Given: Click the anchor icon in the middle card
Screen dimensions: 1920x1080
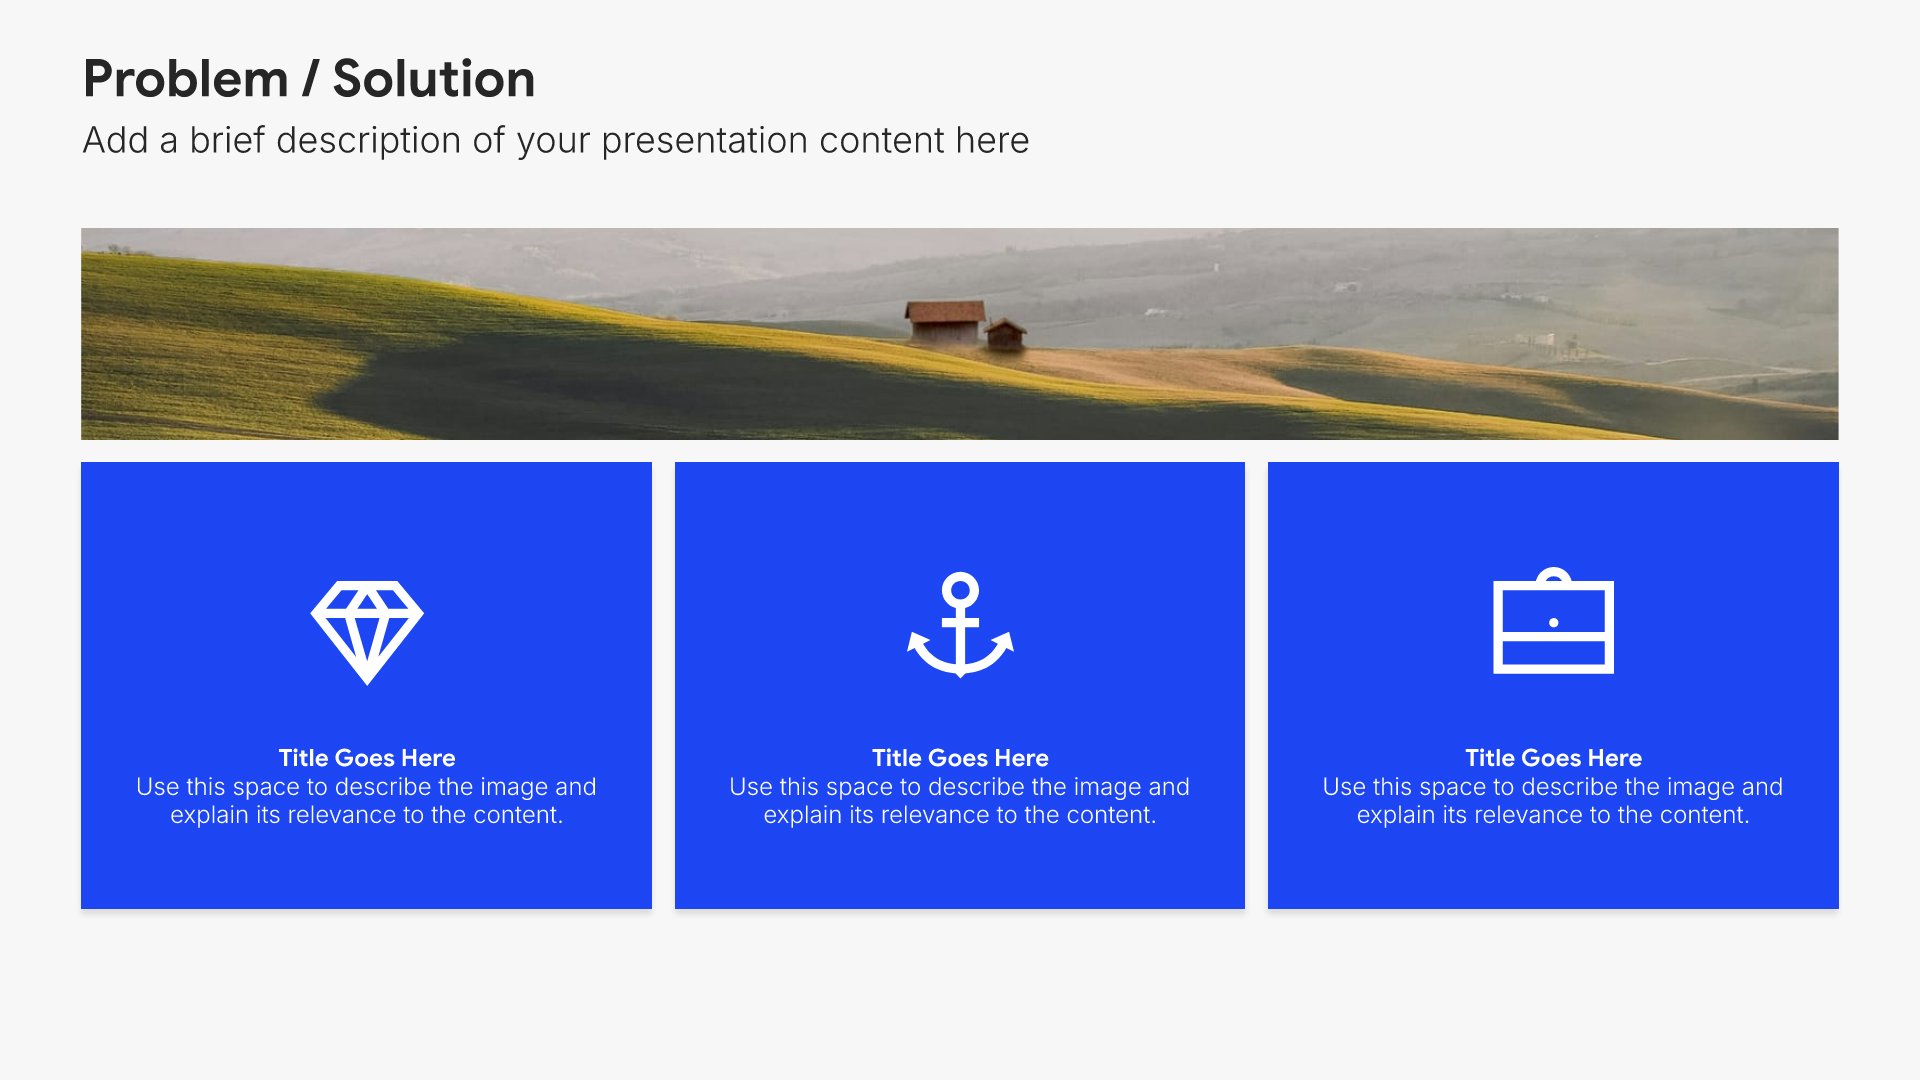Looking at the screenshot, I should tap(960, 625).
